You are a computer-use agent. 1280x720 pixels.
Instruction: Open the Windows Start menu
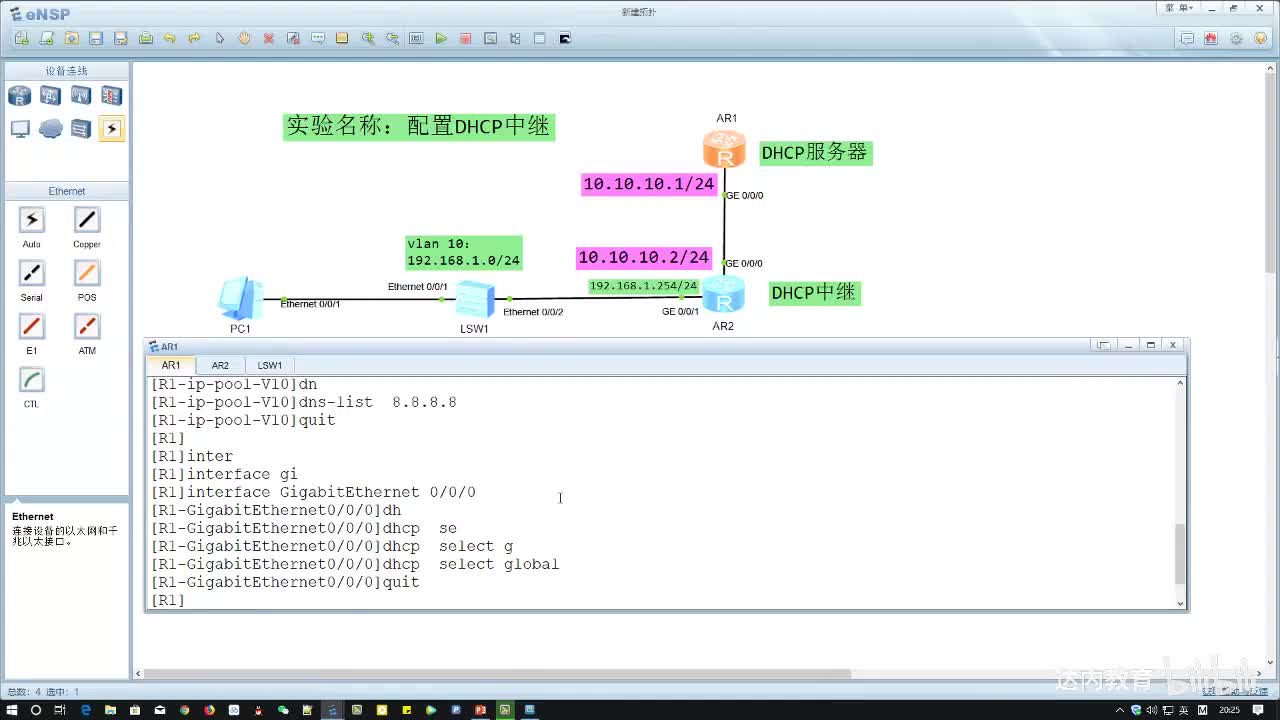(11, 710)
